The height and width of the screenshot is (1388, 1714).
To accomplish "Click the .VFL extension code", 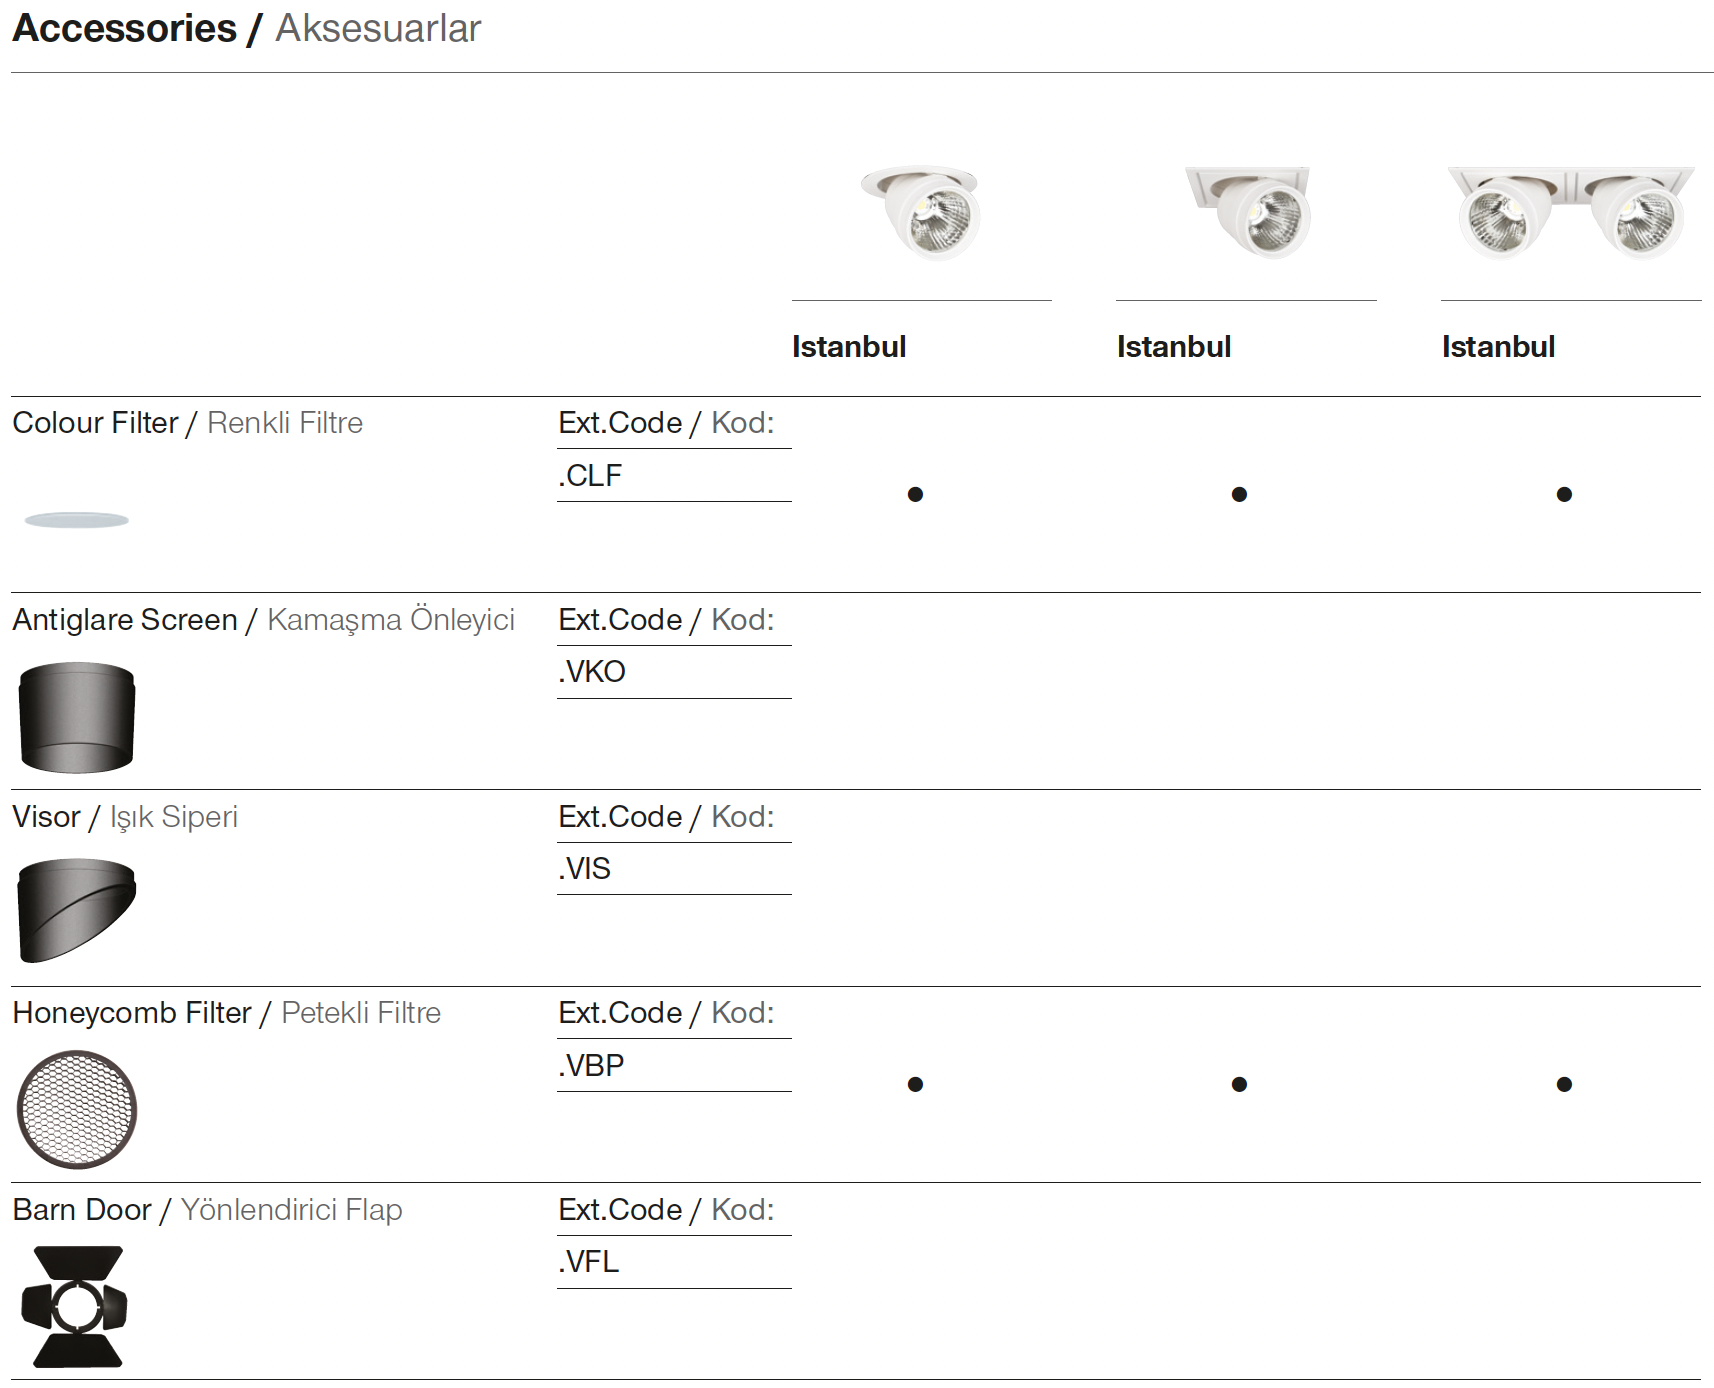I will (x=589, y=1261).
